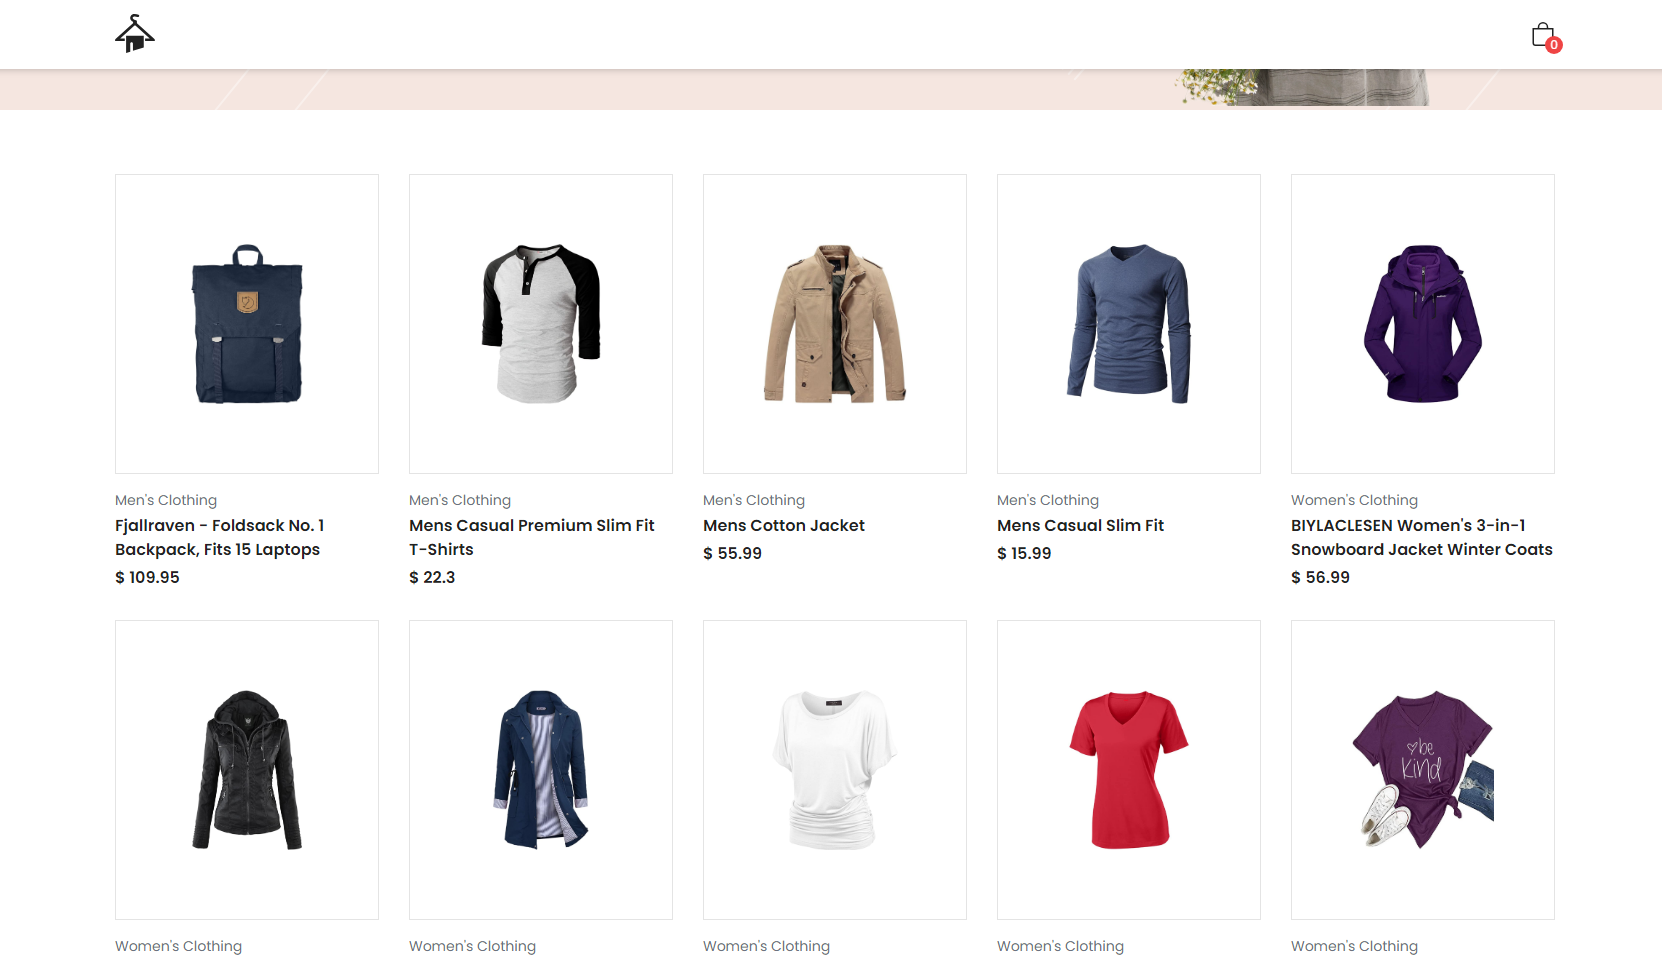This screenshot has width=1662, height=964.
Task: Click Men's Clothing label above Premium Slim Fit T-Shirts
Action: click(460, 500)
